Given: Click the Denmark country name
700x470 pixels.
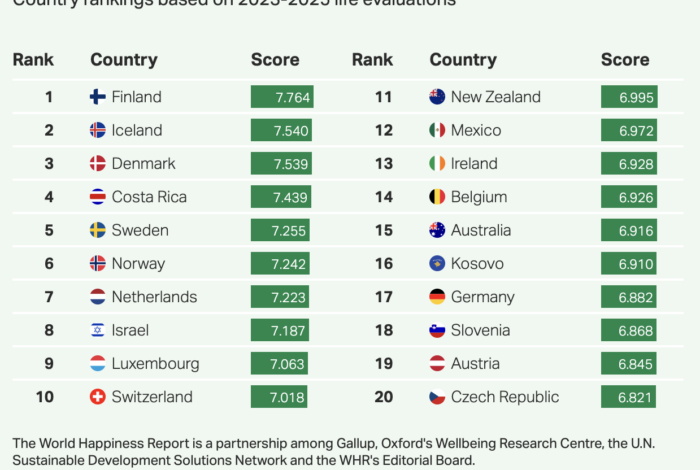Looking at the screenshot, I should pyautogui.click(x=143, y=164).
